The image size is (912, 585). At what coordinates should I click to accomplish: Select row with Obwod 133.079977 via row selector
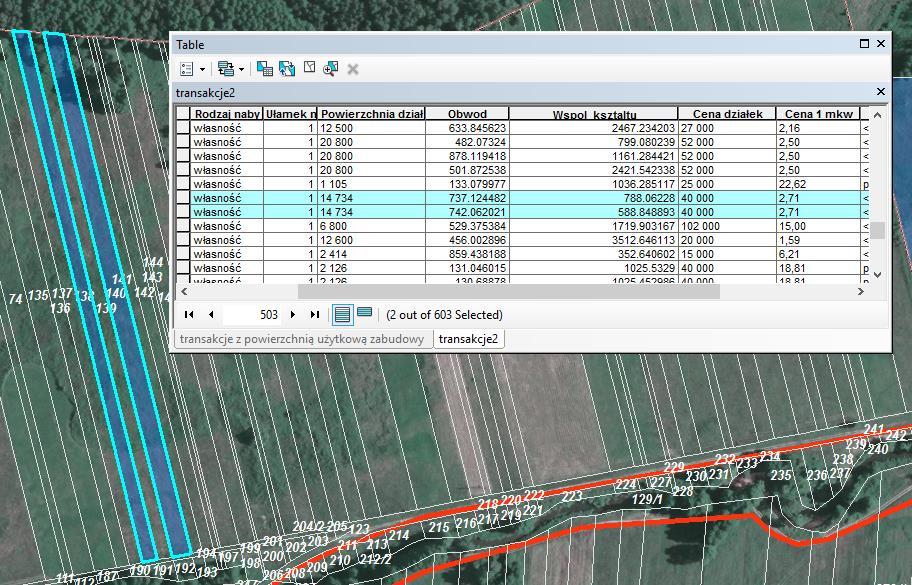point(183,184)
